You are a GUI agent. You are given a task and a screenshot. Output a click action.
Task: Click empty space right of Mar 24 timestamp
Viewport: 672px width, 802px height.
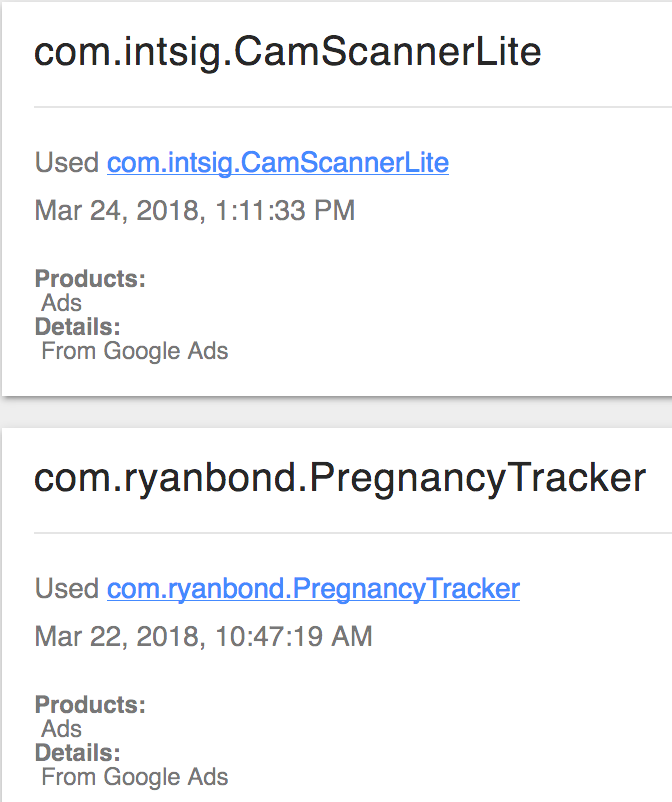511,211
